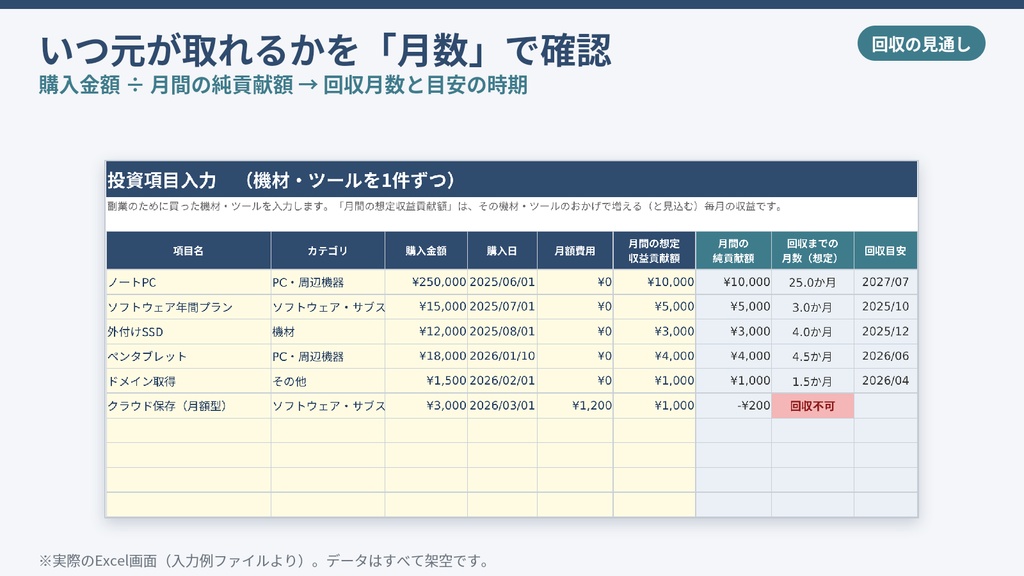Click the 回収の見通し badge
Screen dimensions: 1024x576
[x=921, y=44]
